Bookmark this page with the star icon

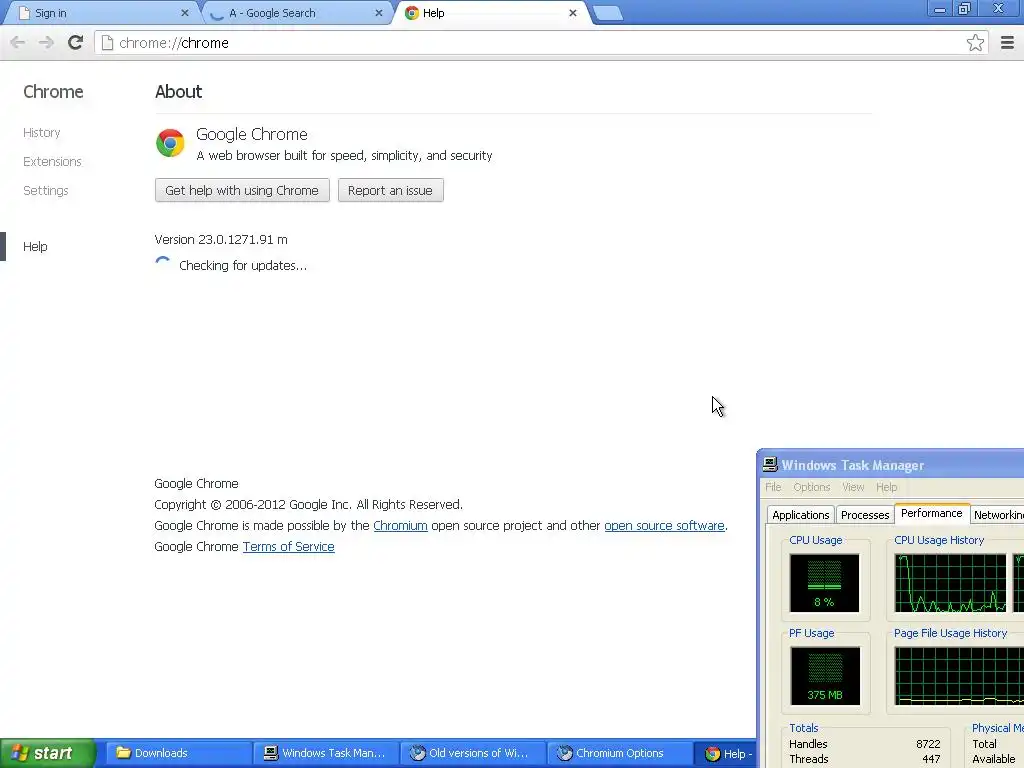point(975,43)
